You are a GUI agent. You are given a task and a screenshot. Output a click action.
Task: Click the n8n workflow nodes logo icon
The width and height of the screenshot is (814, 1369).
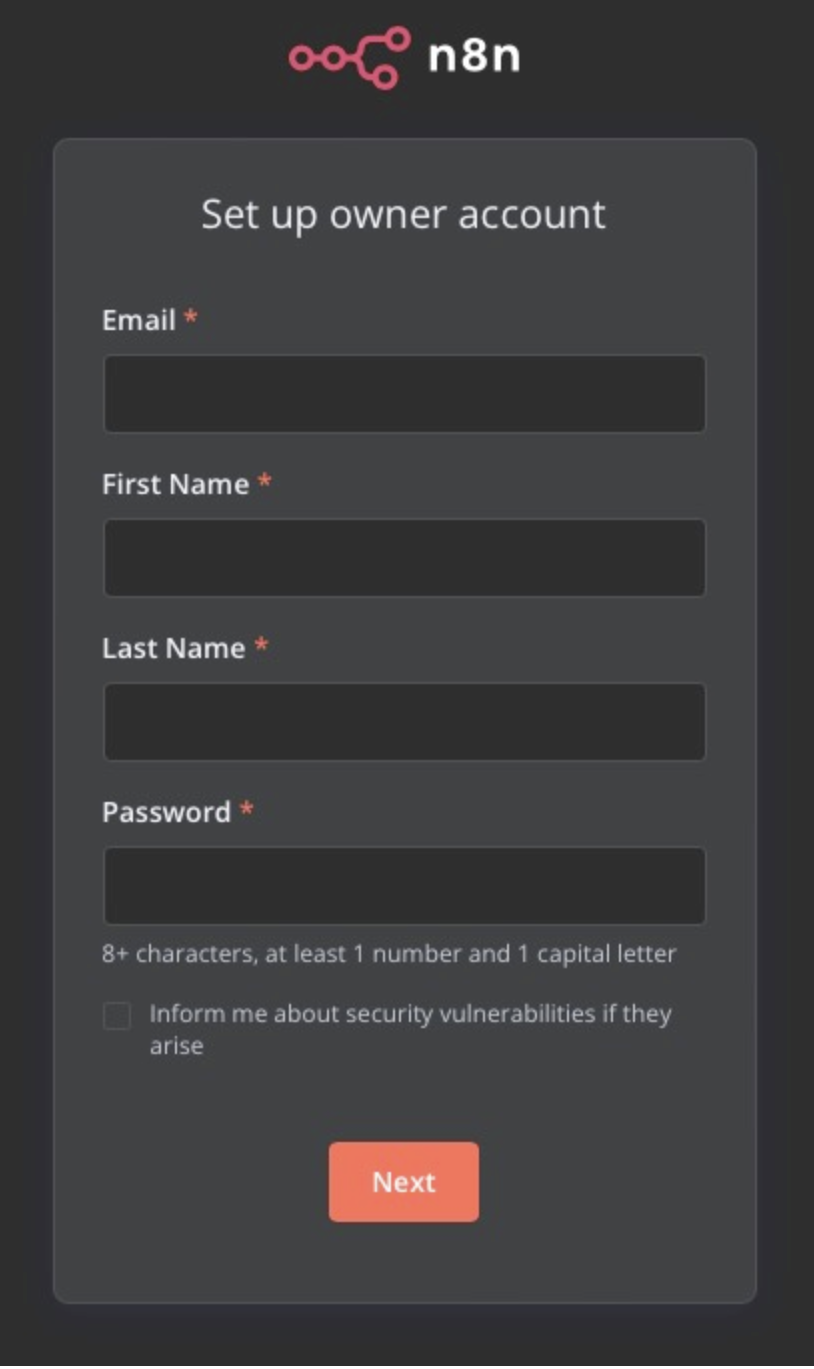[349, 57]
